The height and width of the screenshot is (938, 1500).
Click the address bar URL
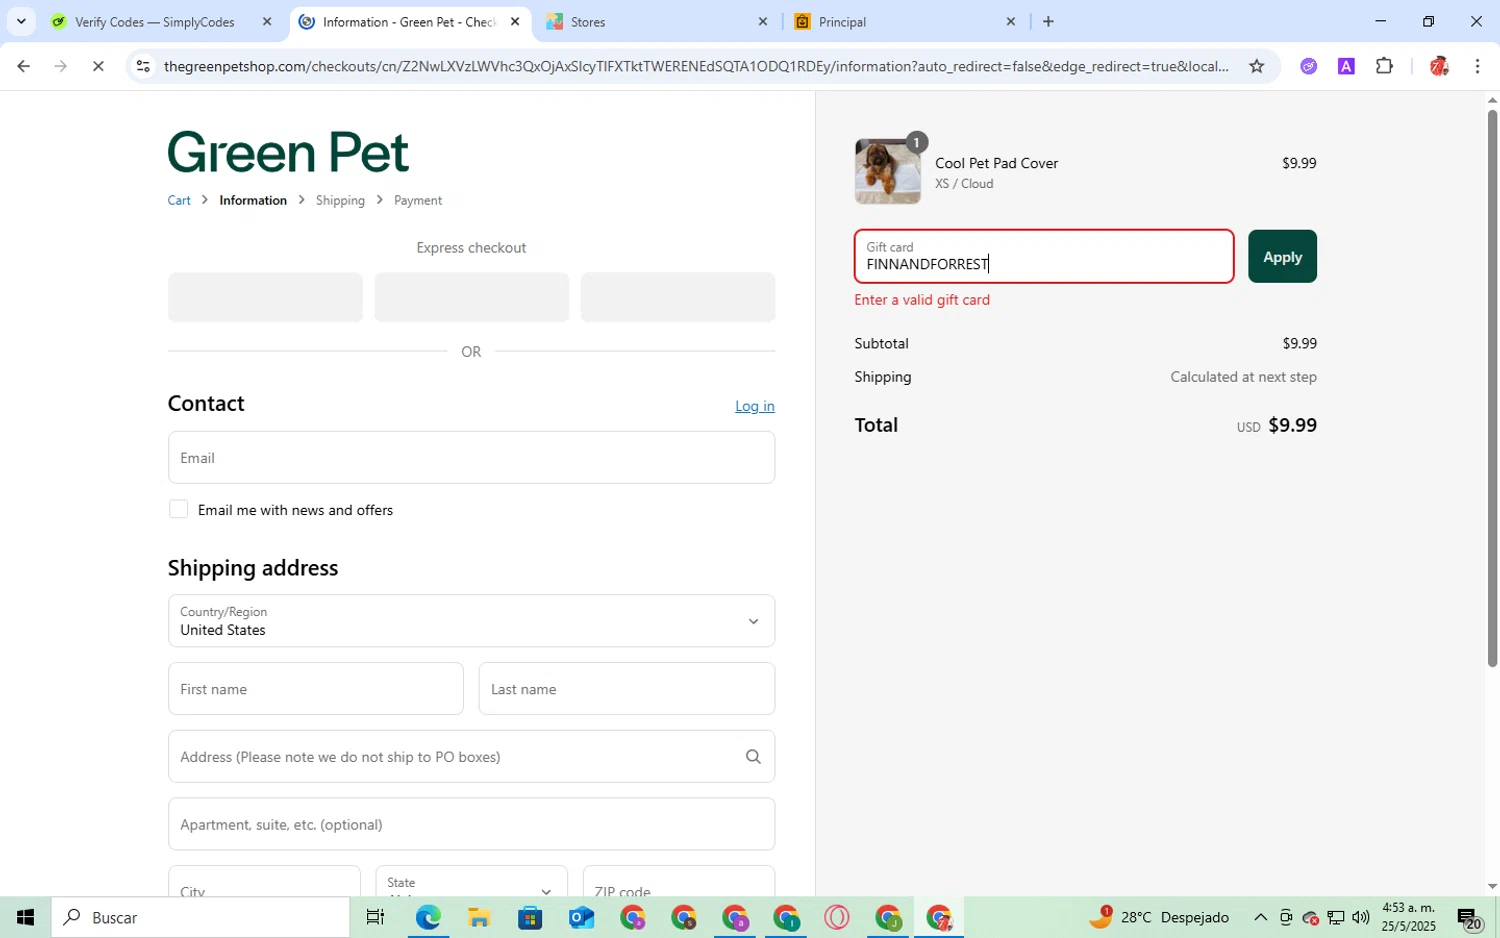tap(696, 66)
